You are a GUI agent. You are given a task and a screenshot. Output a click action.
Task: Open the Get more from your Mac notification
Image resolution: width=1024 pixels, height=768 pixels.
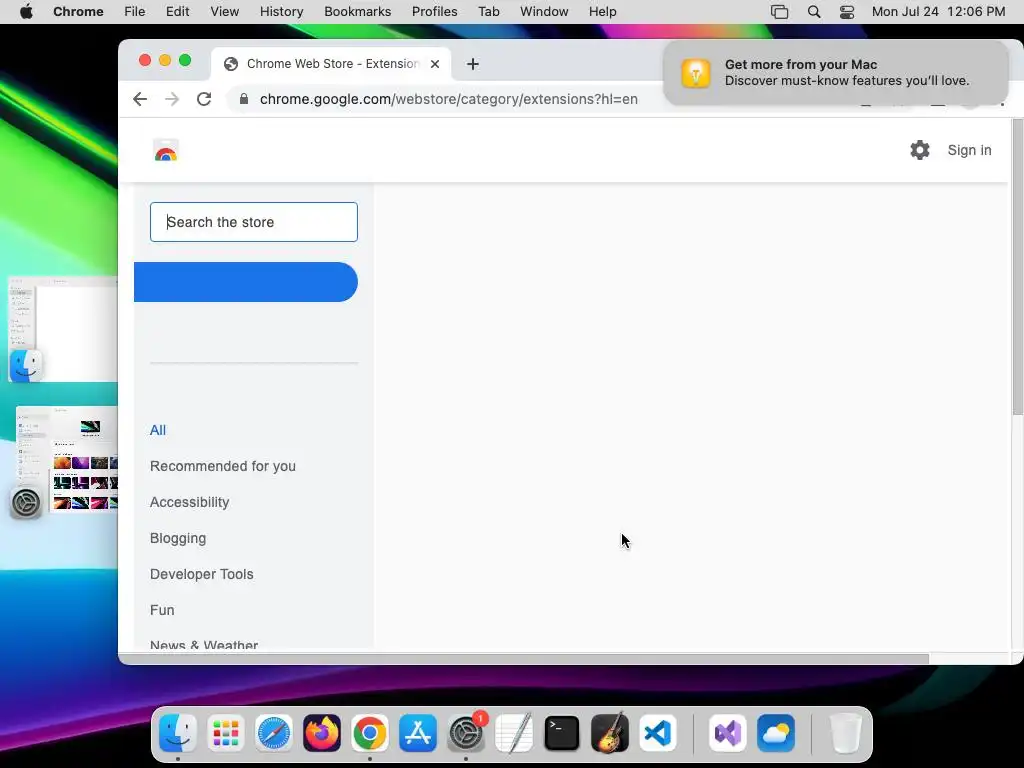836,72
